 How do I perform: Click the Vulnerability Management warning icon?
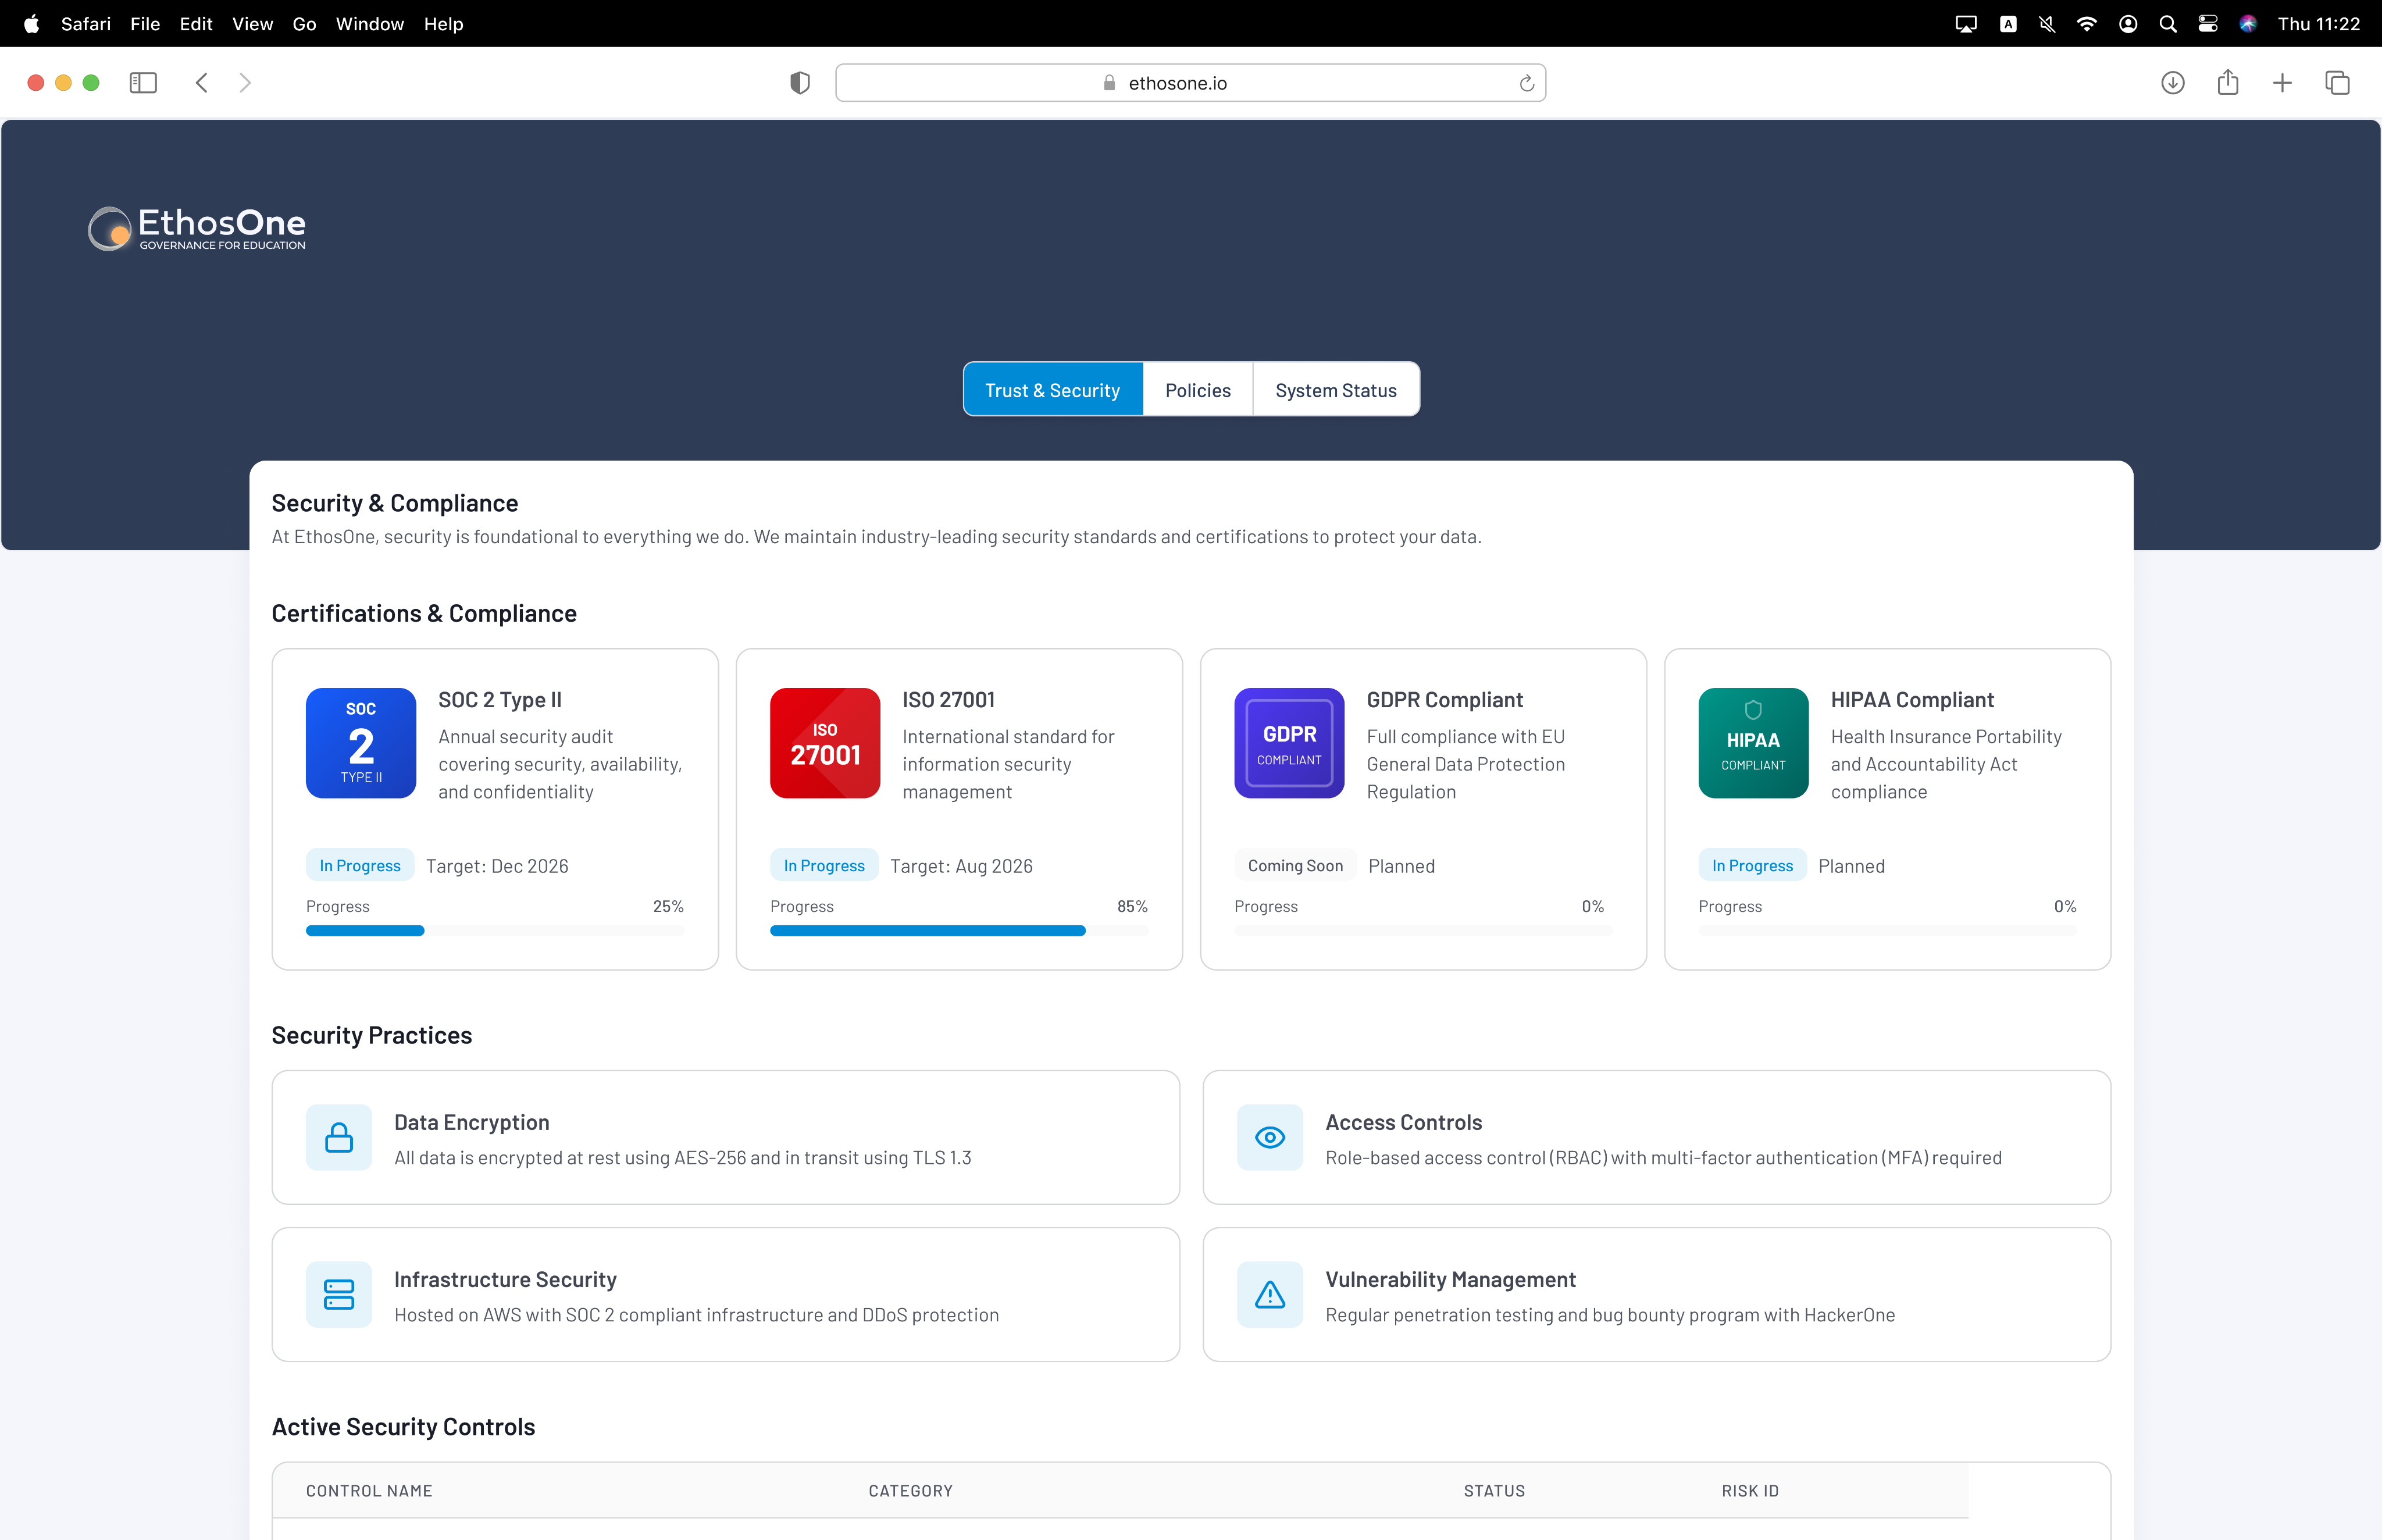coord(1270,1294)
